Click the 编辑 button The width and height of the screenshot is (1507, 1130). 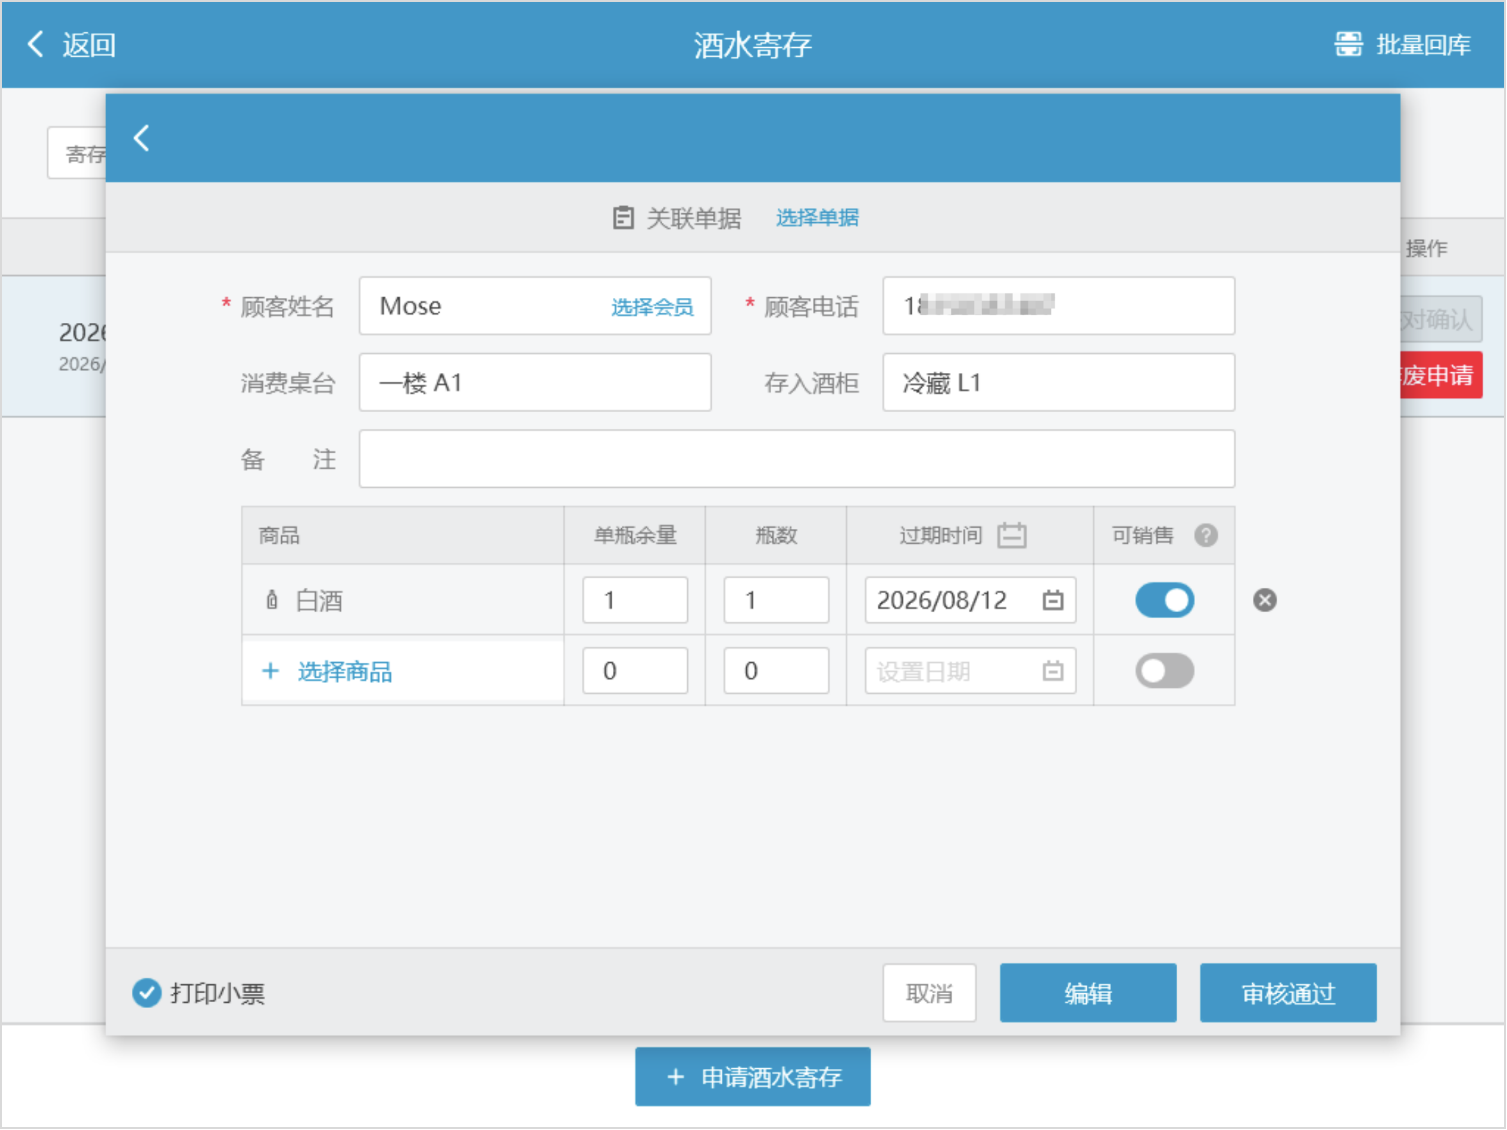click(1088, 993)
